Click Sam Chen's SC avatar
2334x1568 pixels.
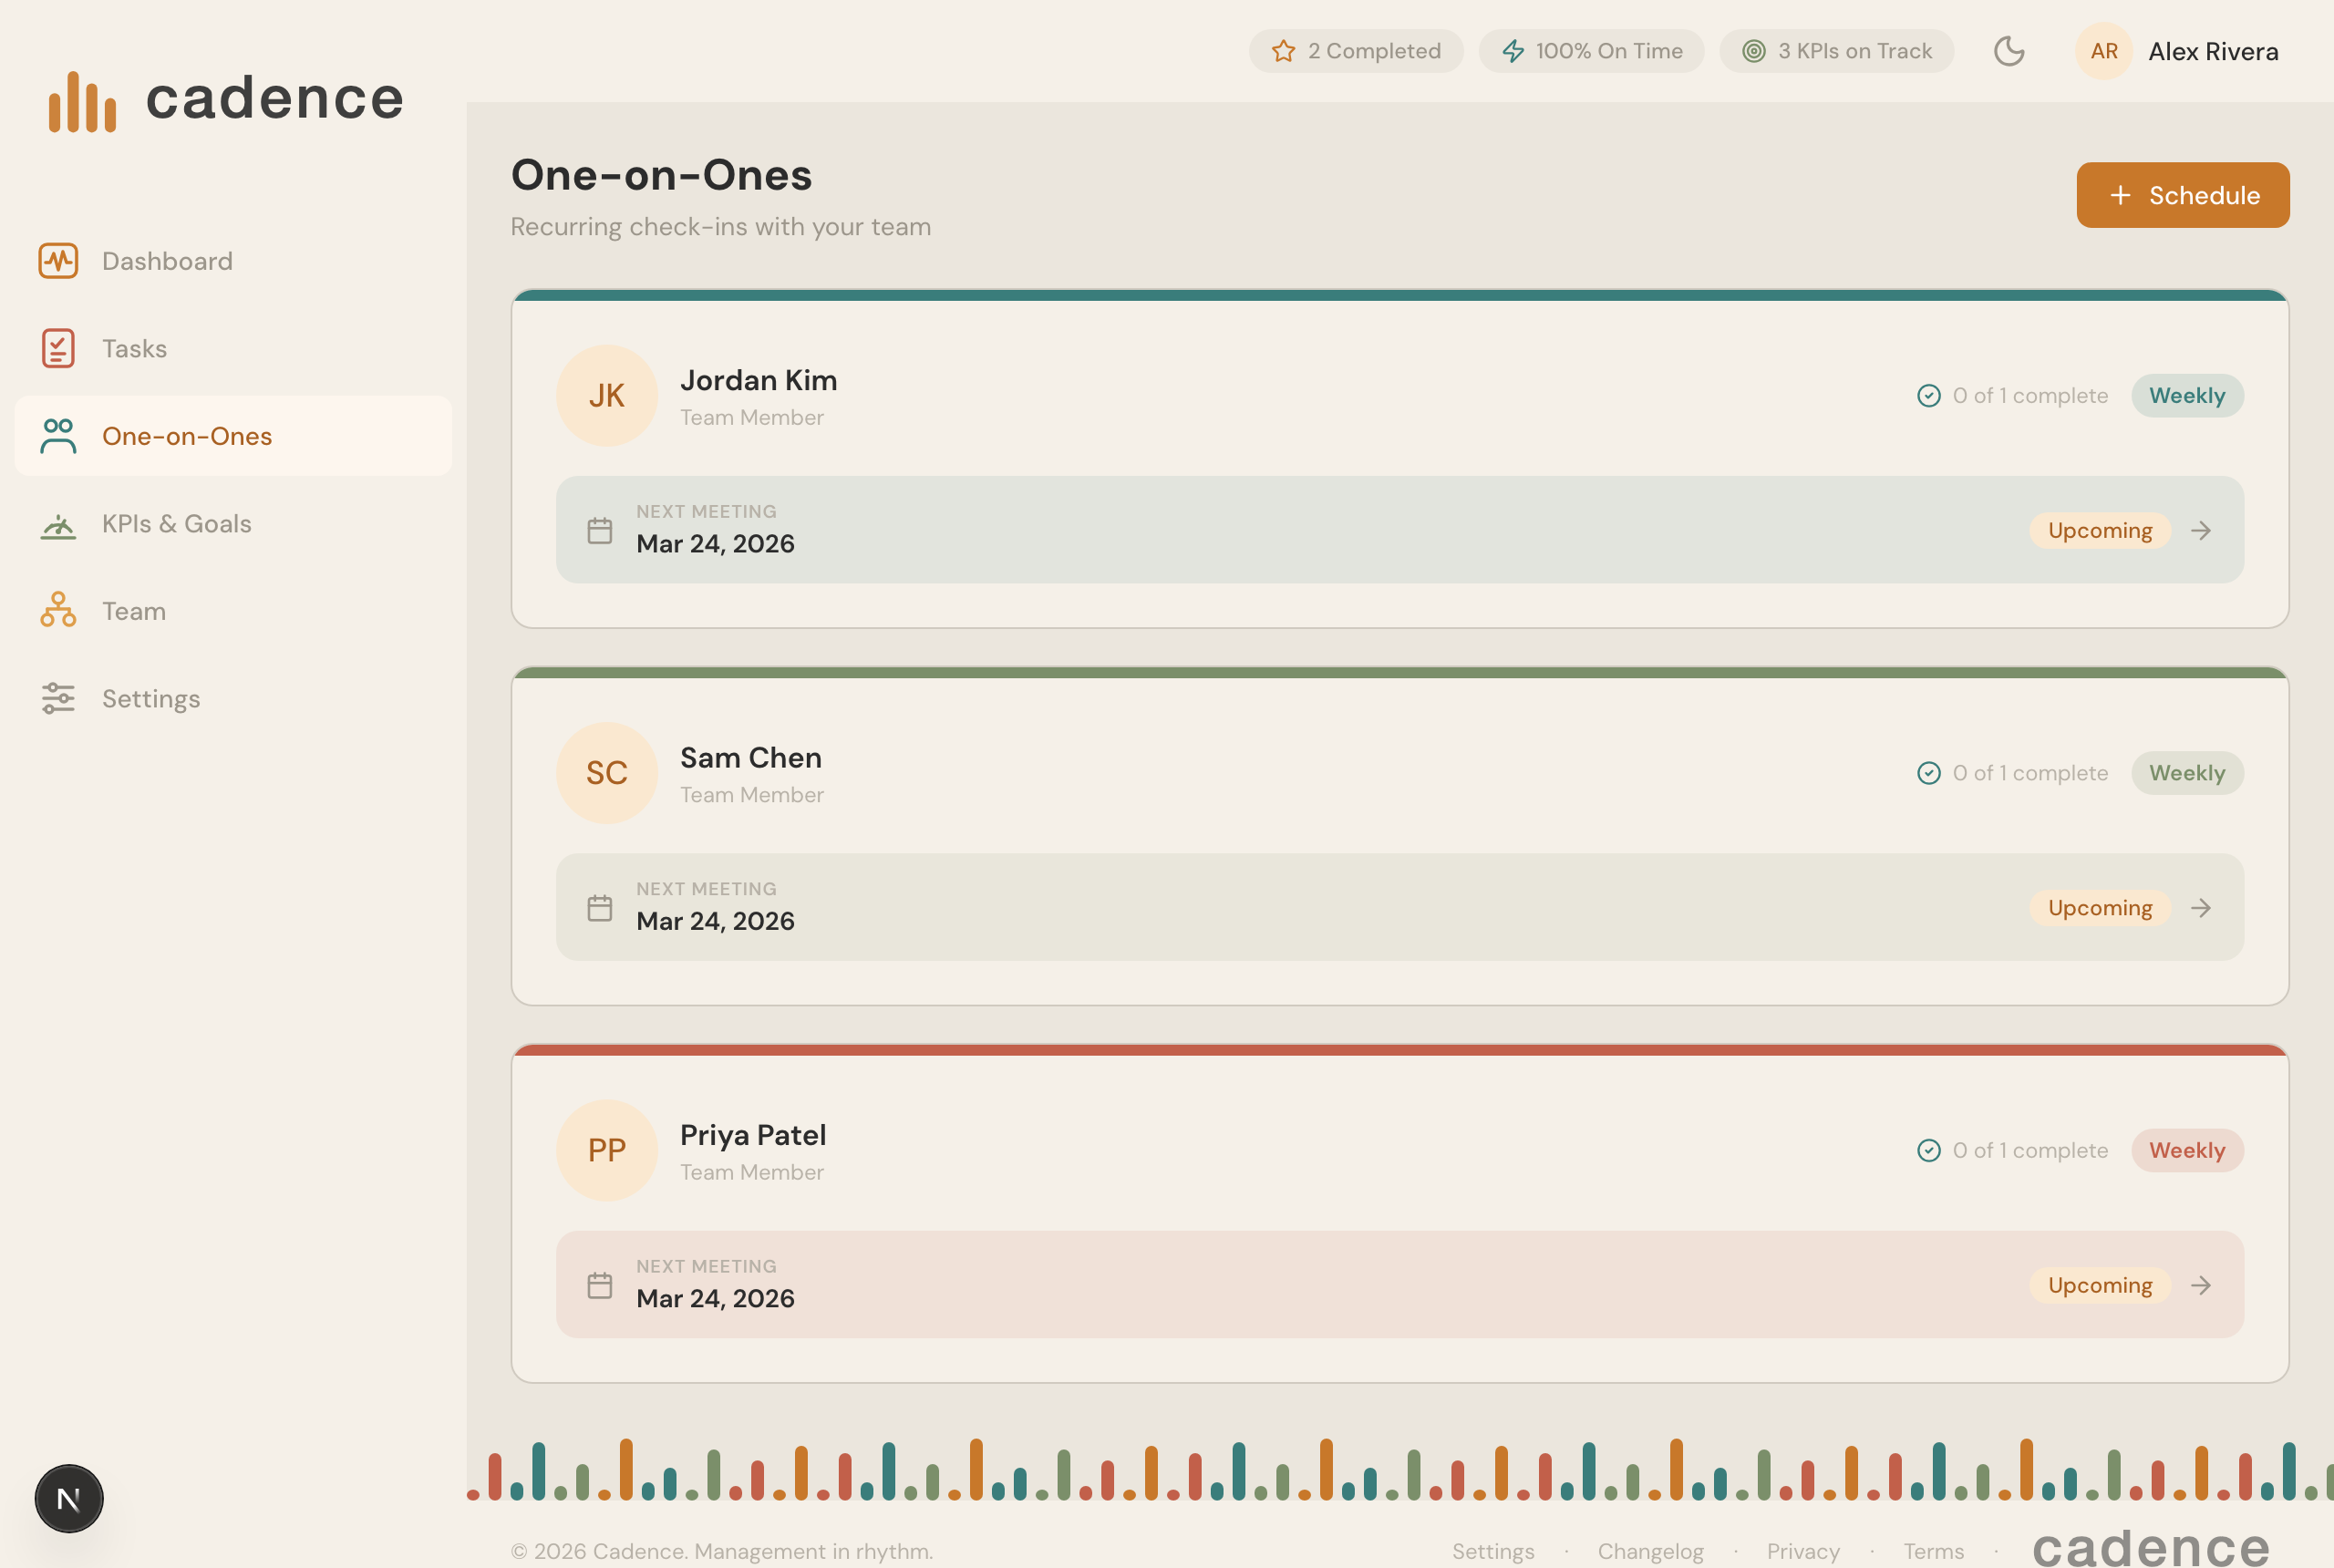(606, 773)
